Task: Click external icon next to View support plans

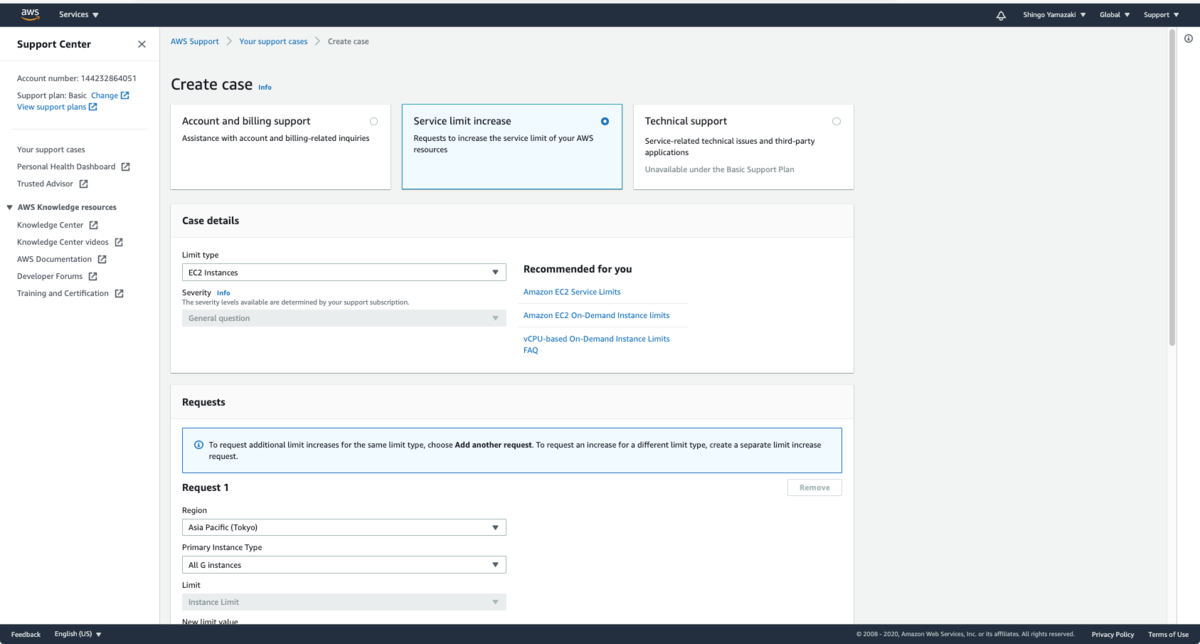Action: tap(93, 106)
